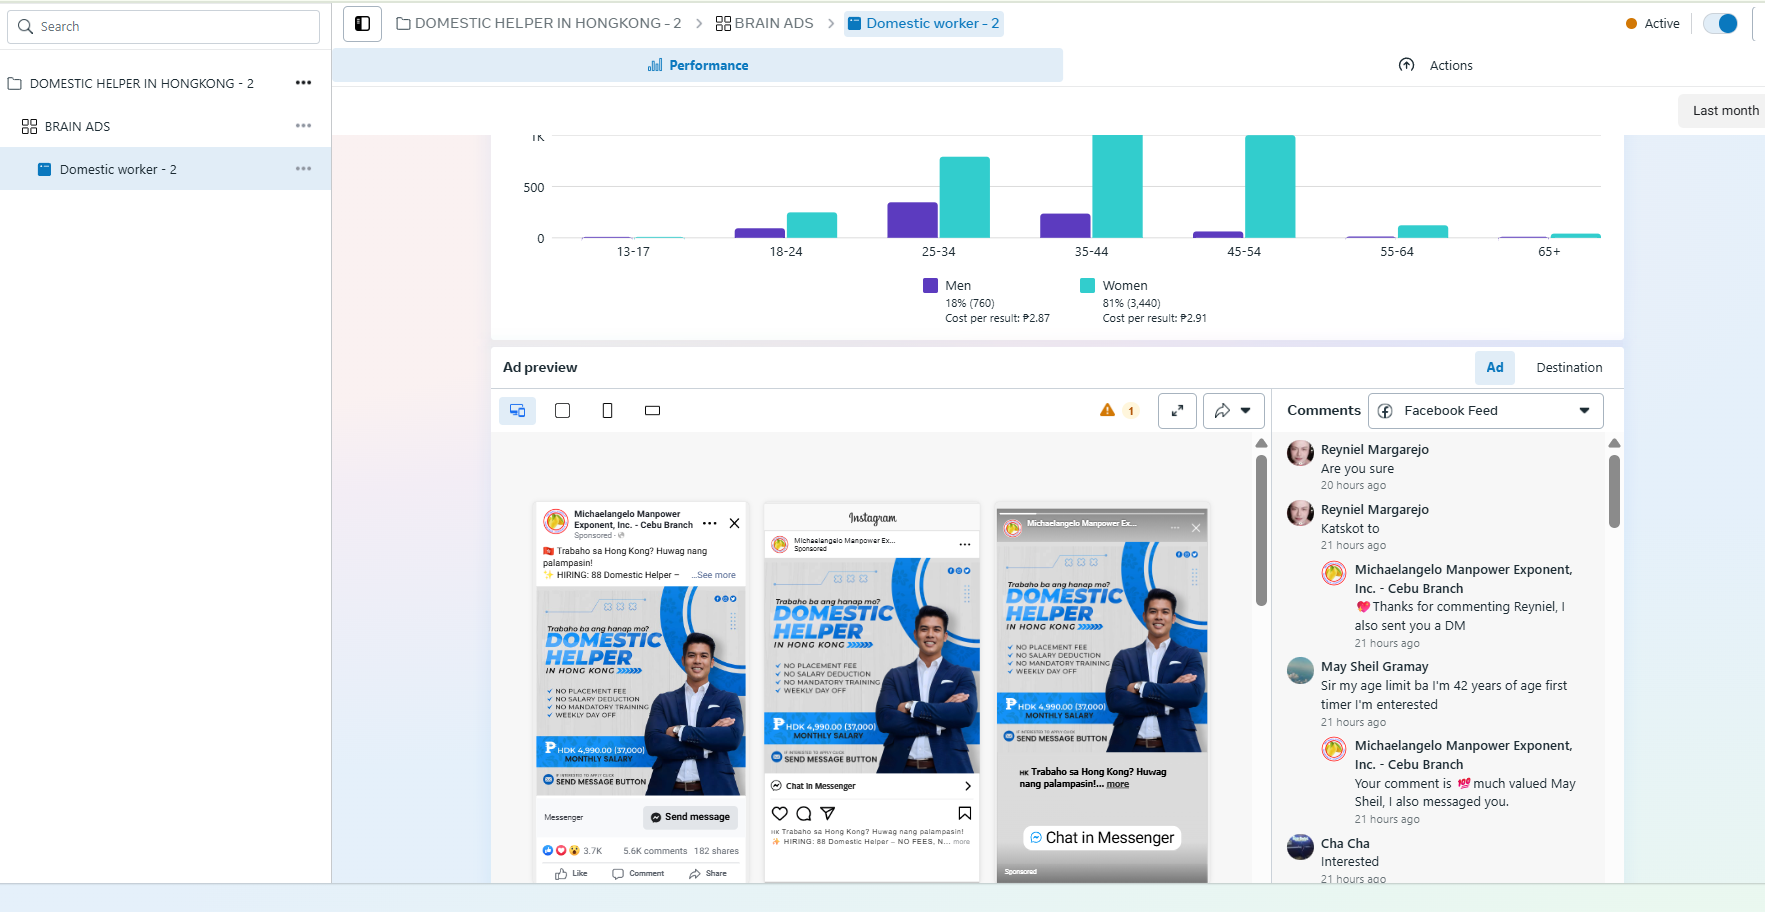Open options for Domestic worker - 2
This screenshot has height=912, width=1765.
tap(303, 169)
